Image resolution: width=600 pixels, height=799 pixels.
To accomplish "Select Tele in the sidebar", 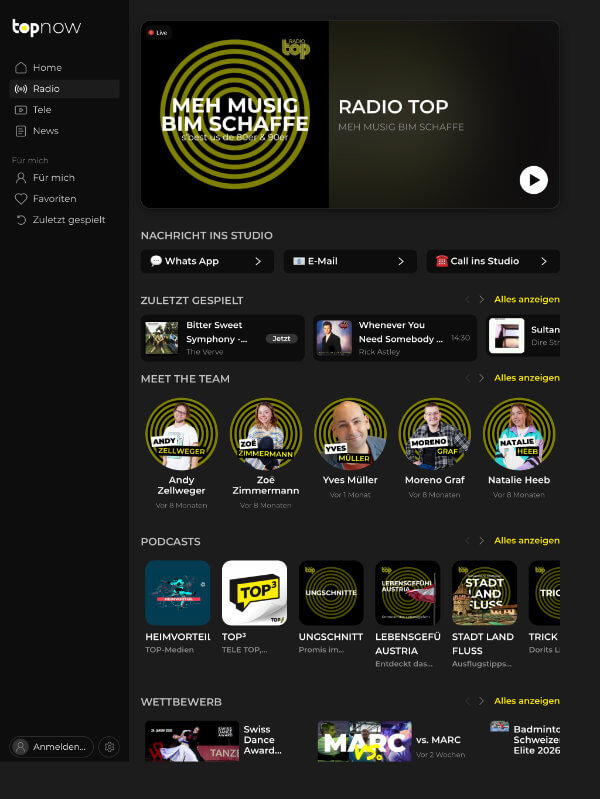I will coord(42,110).
